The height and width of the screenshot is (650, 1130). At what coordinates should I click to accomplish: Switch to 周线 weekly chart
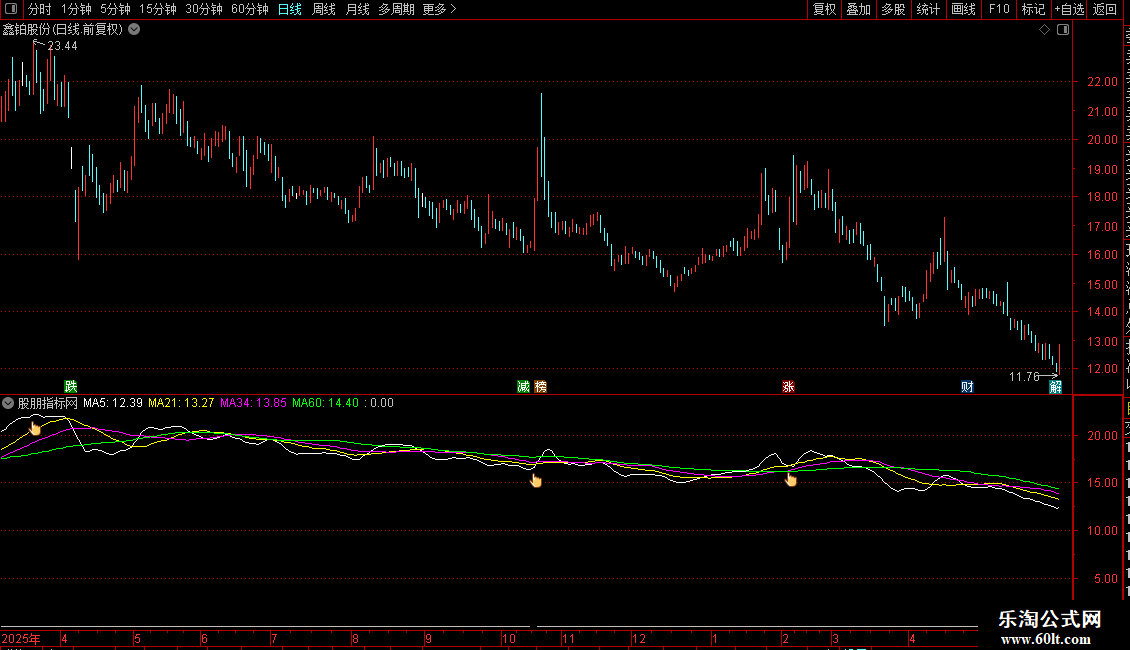324,9
